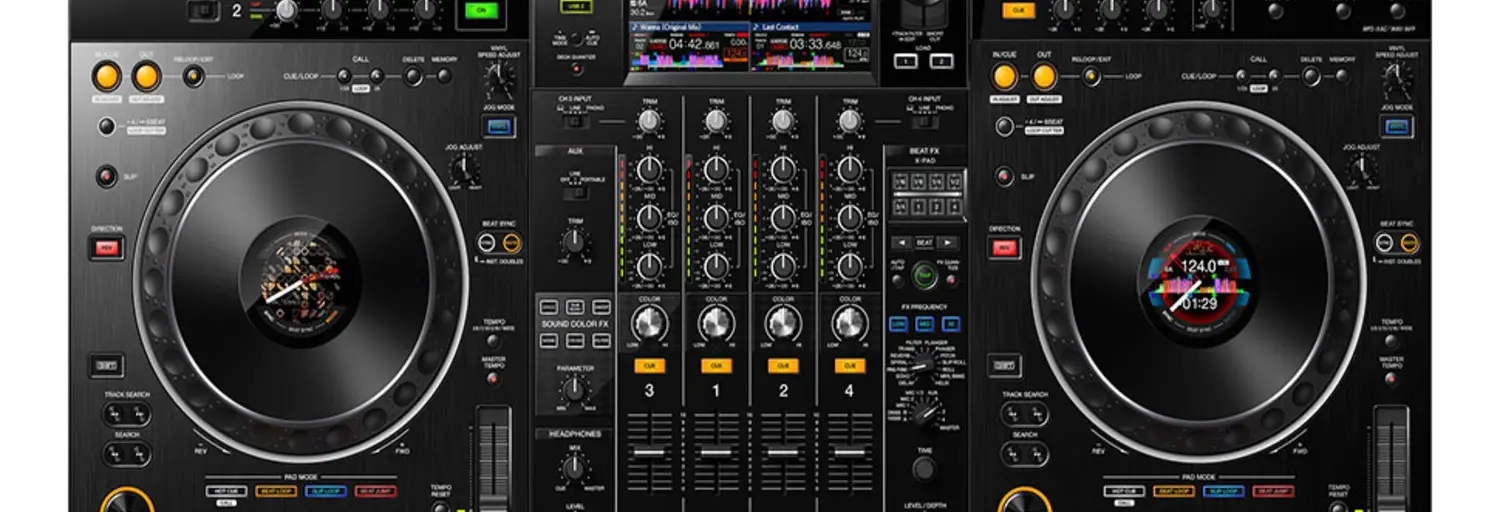The height and width of the screenshot is (512, 1500).
Task: Click the channel 2 volume fader
Action: tap(783, 453)
